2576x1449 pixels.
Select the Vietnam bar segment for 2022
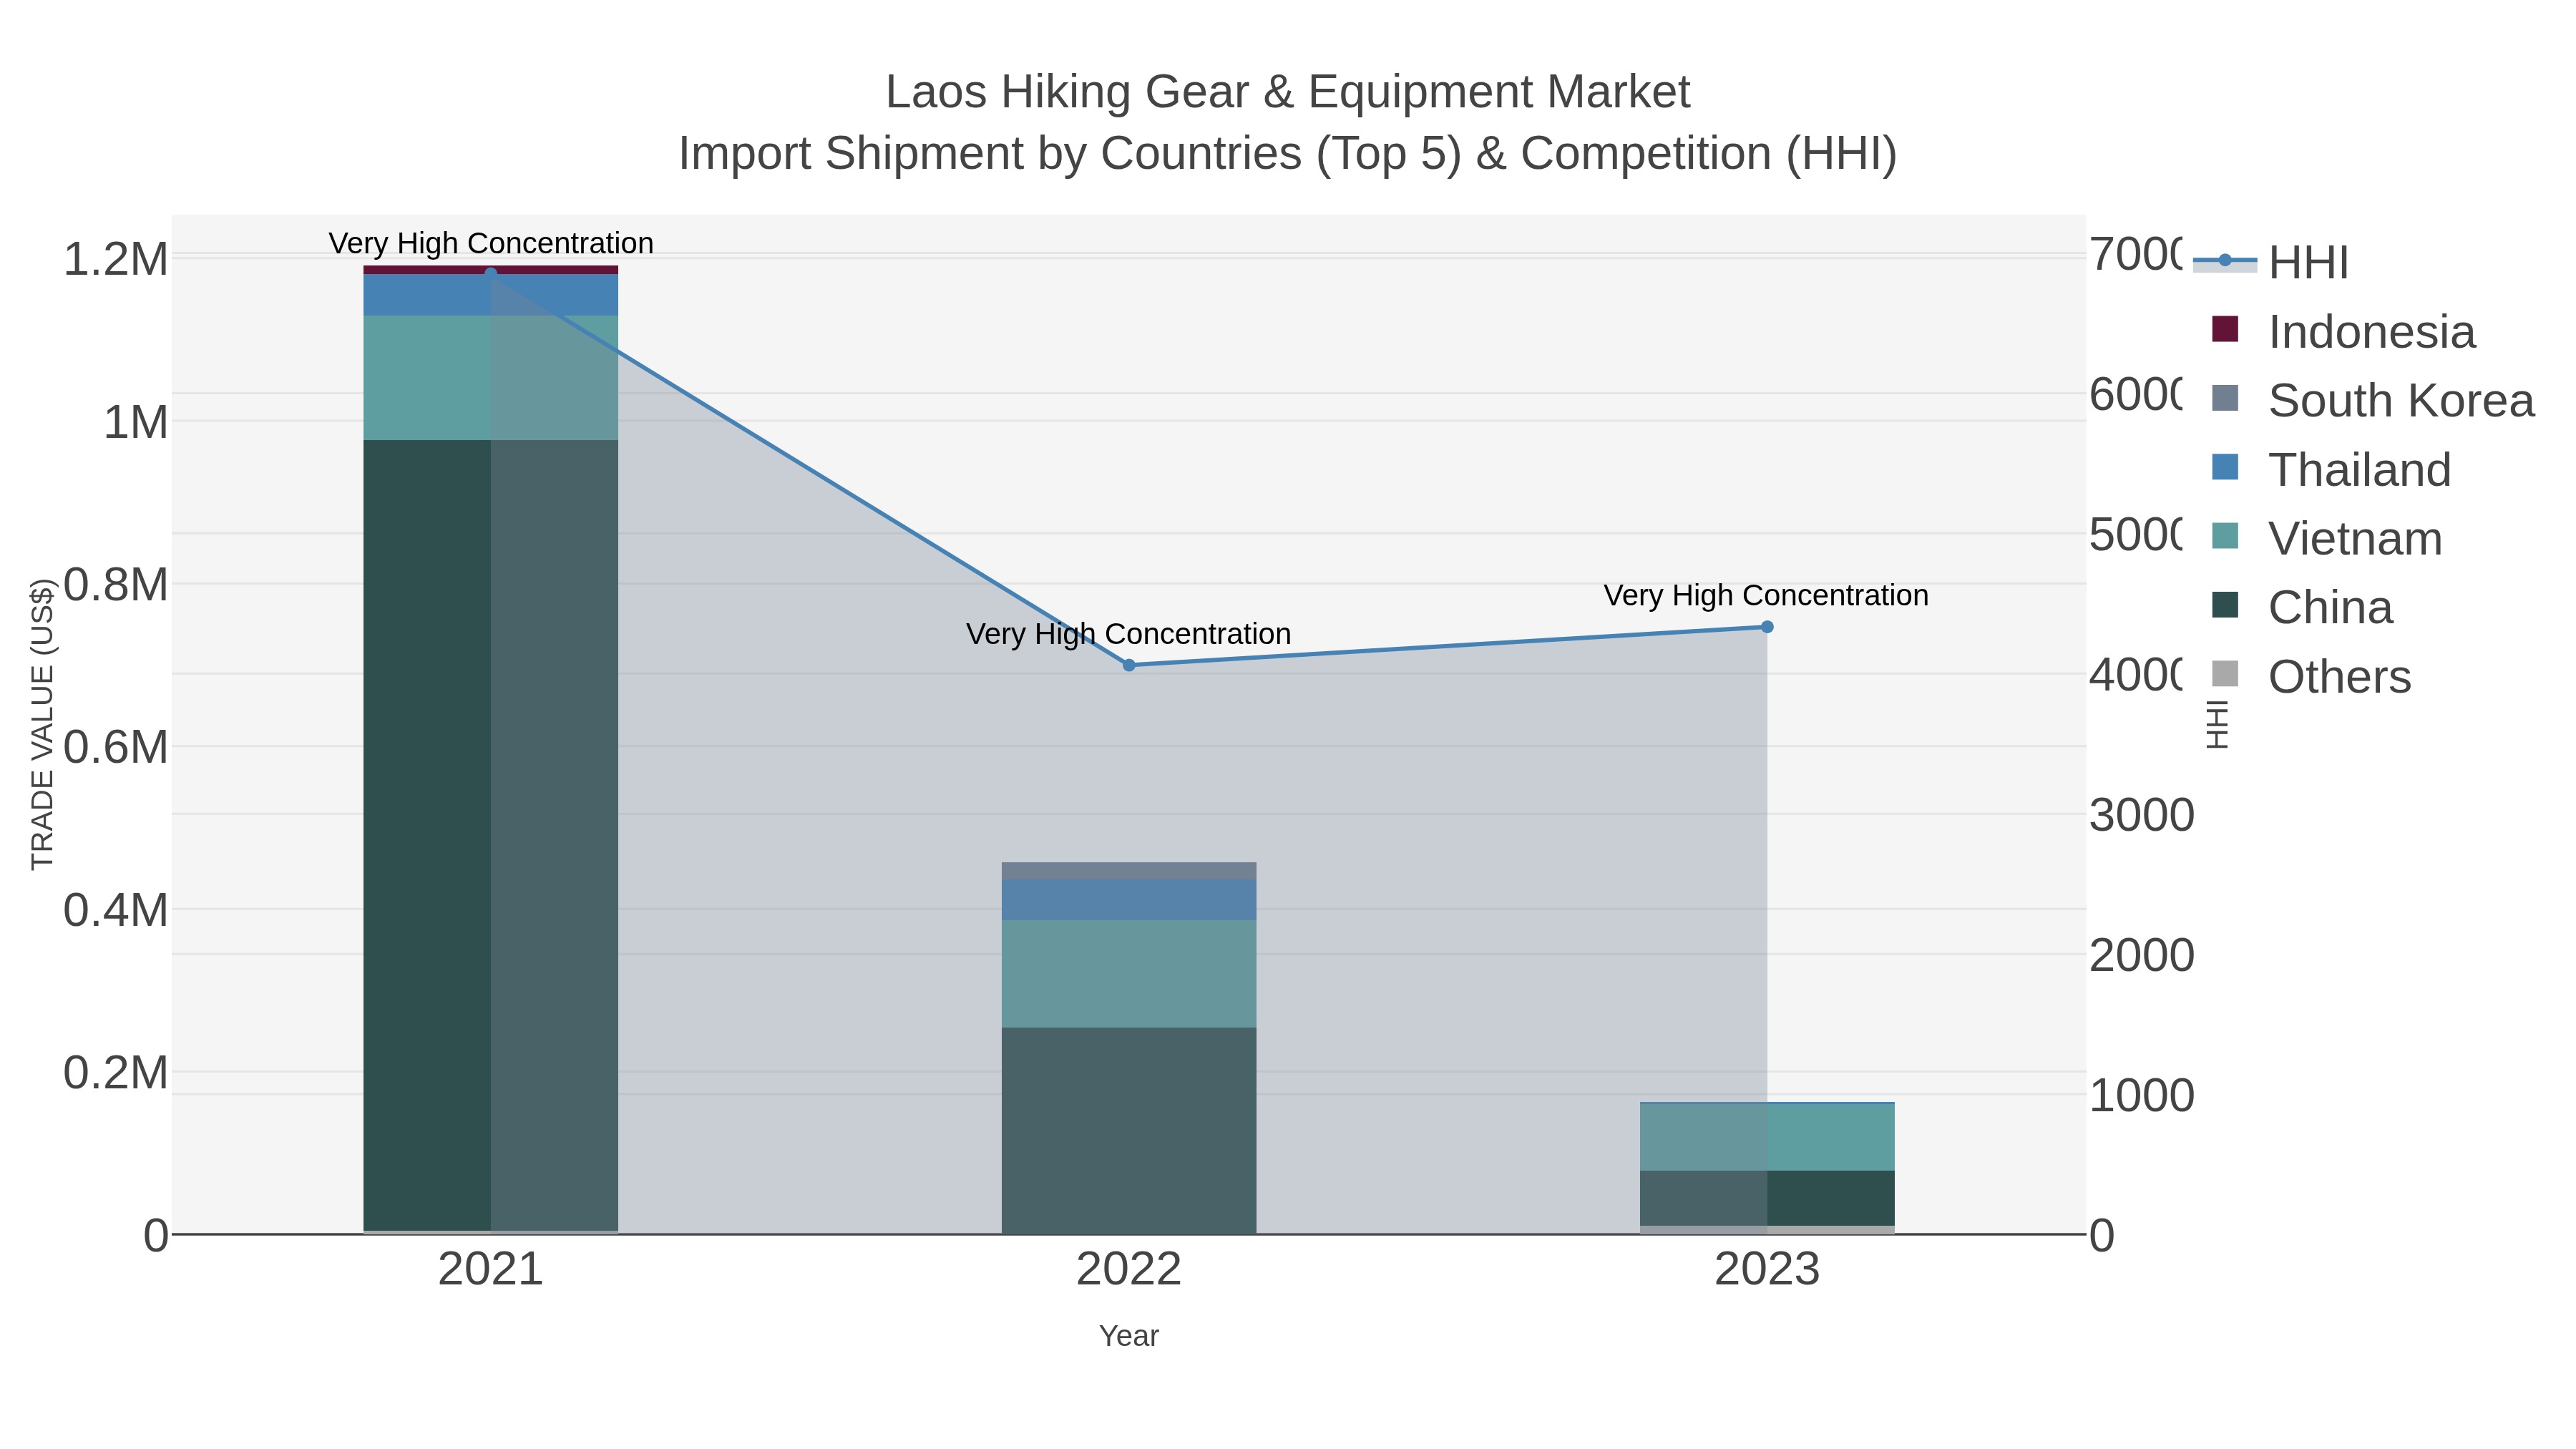click(1129, 974)
